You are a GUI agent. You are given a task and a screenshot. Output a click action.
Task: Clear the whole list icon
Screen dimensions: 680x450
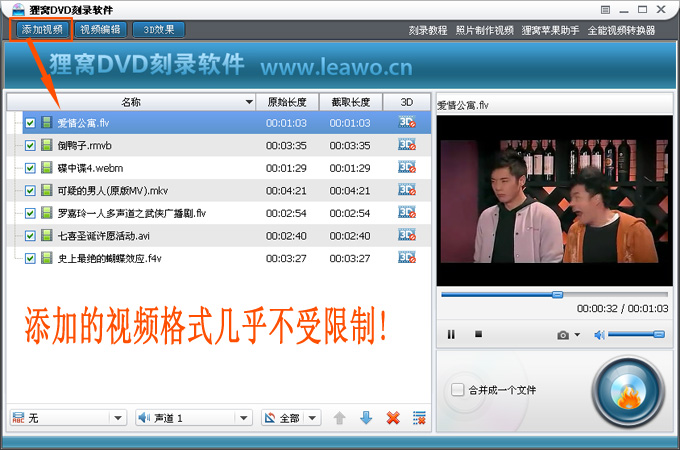click(419, 418)
